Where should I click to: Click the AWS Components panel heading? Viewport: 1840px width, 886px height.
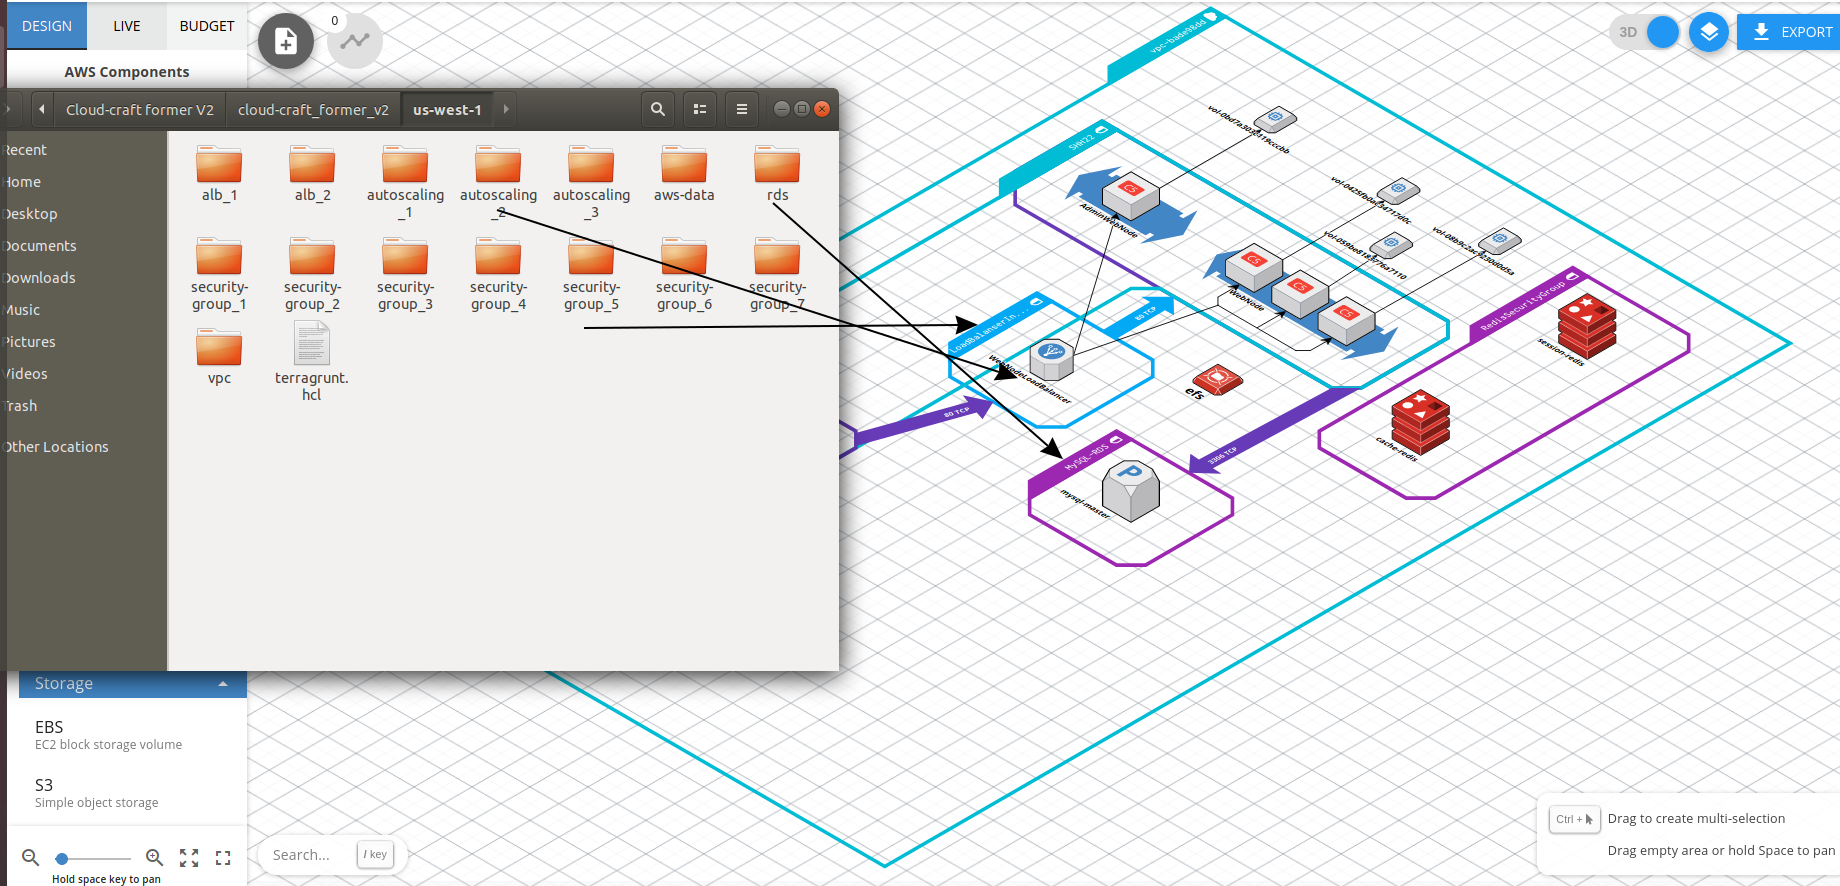[127, 72]
